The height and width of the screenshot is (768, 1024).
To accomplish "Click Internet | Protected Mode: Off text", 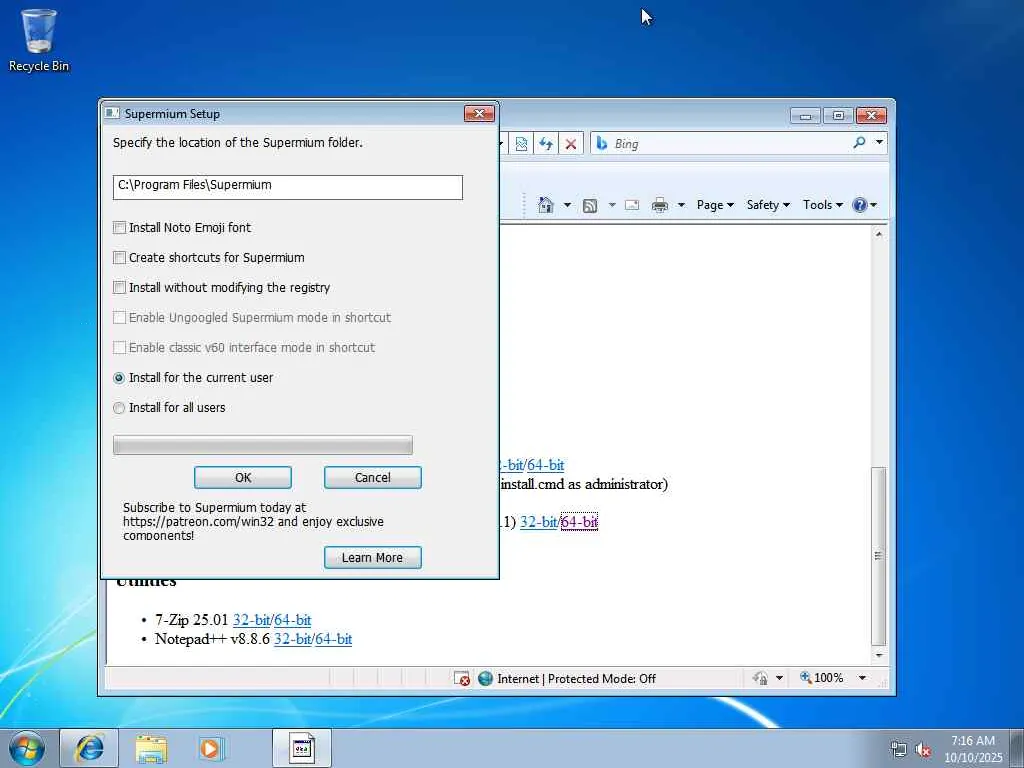I will pos(577,679).
